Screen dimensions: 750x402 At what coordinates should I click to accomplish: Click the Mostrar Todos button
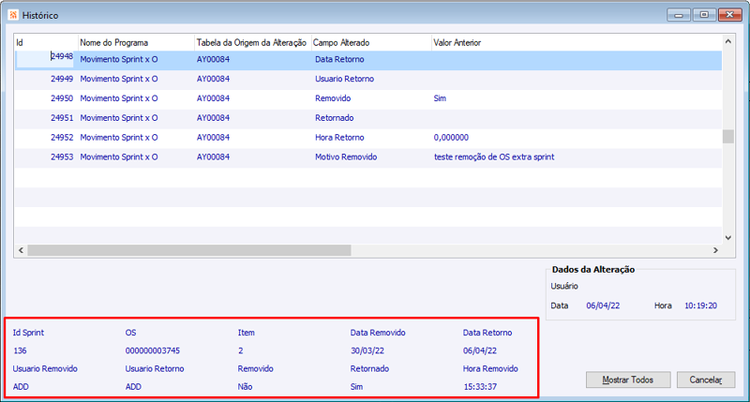coord(628,380)
